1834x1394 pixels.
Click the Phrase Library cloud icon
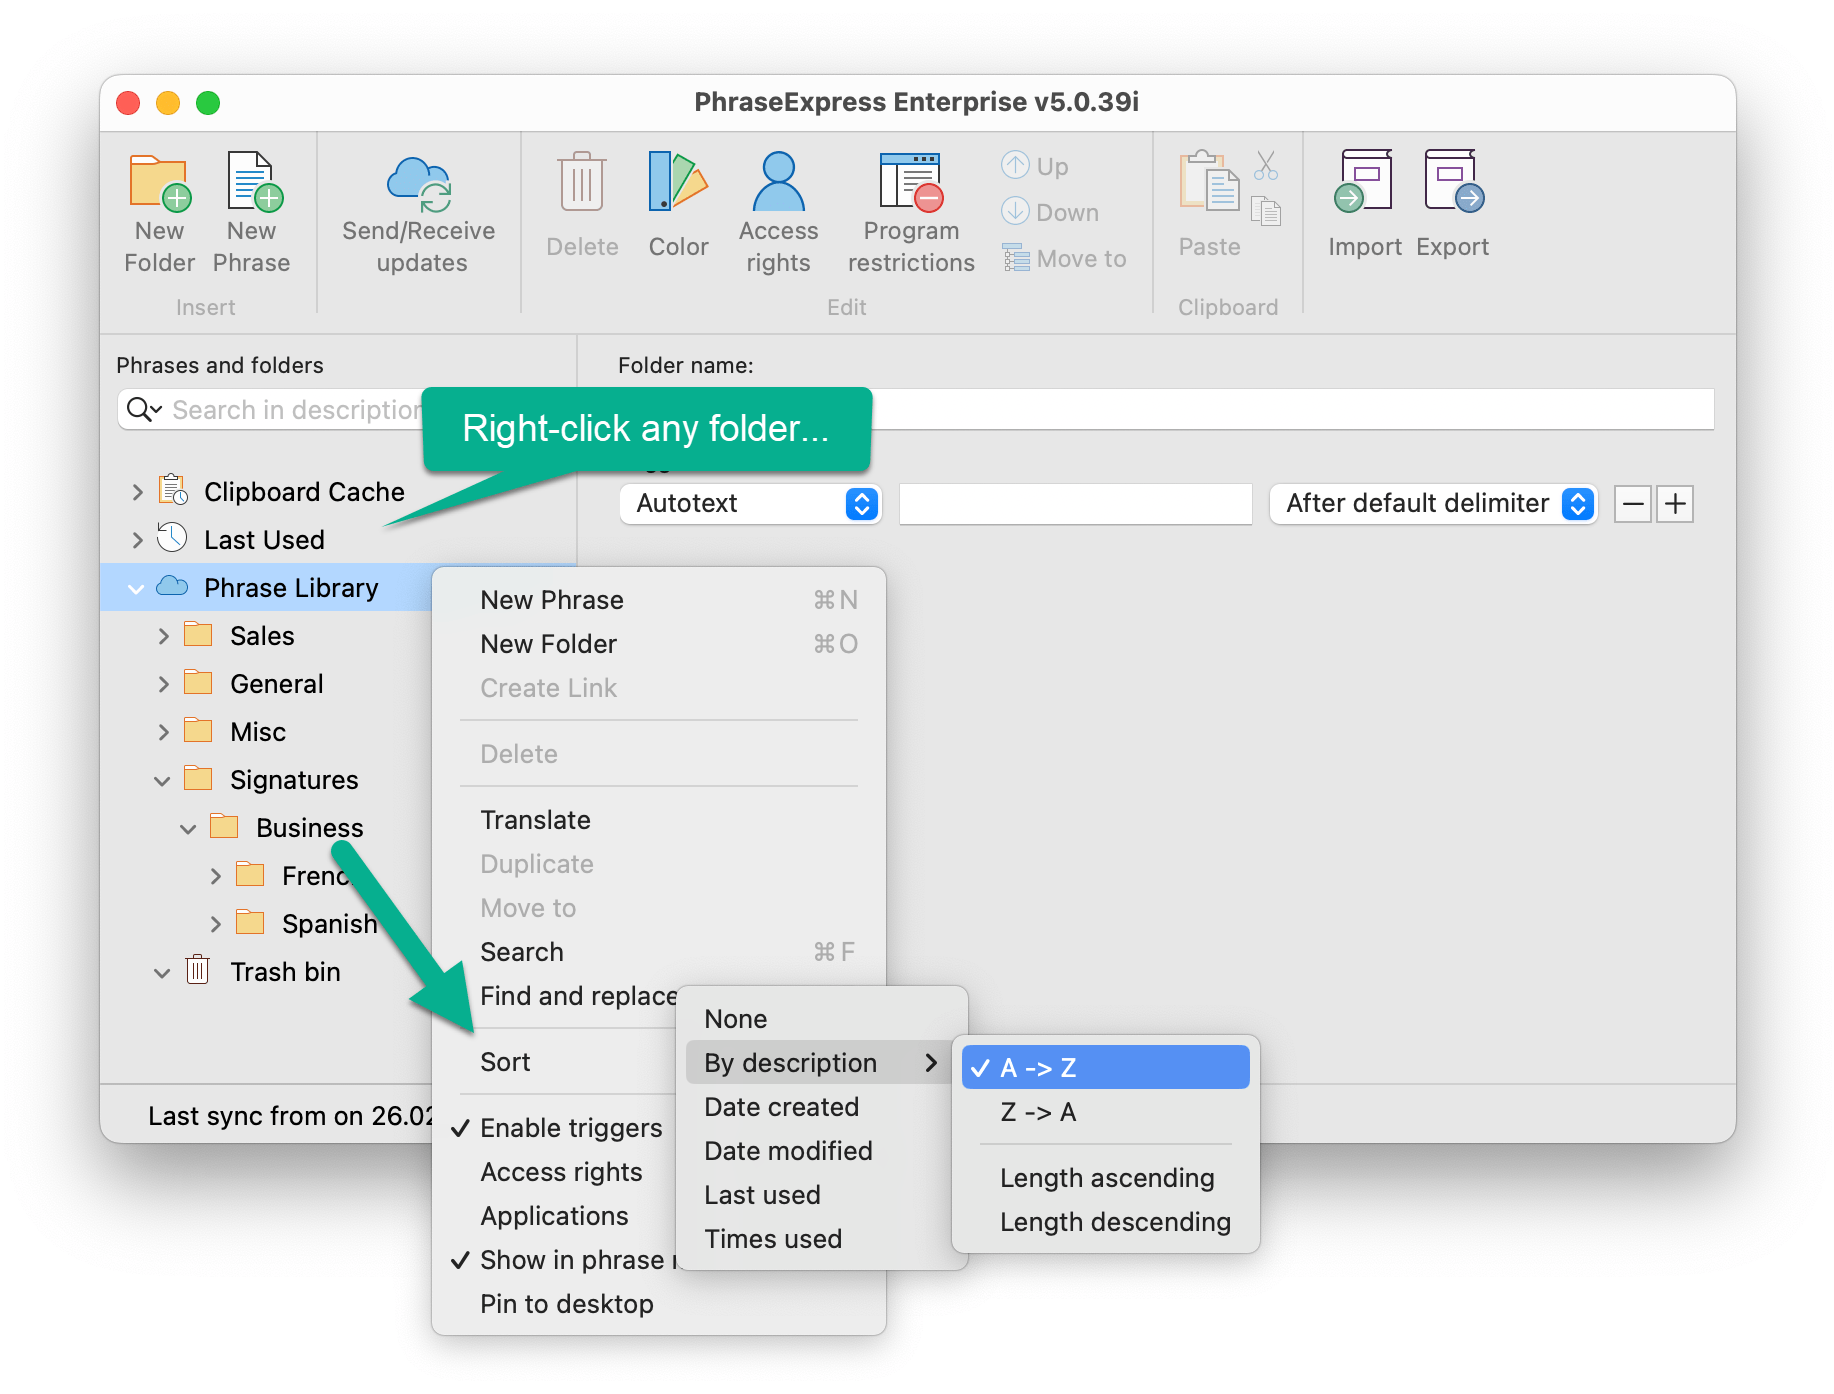[172, 586]
